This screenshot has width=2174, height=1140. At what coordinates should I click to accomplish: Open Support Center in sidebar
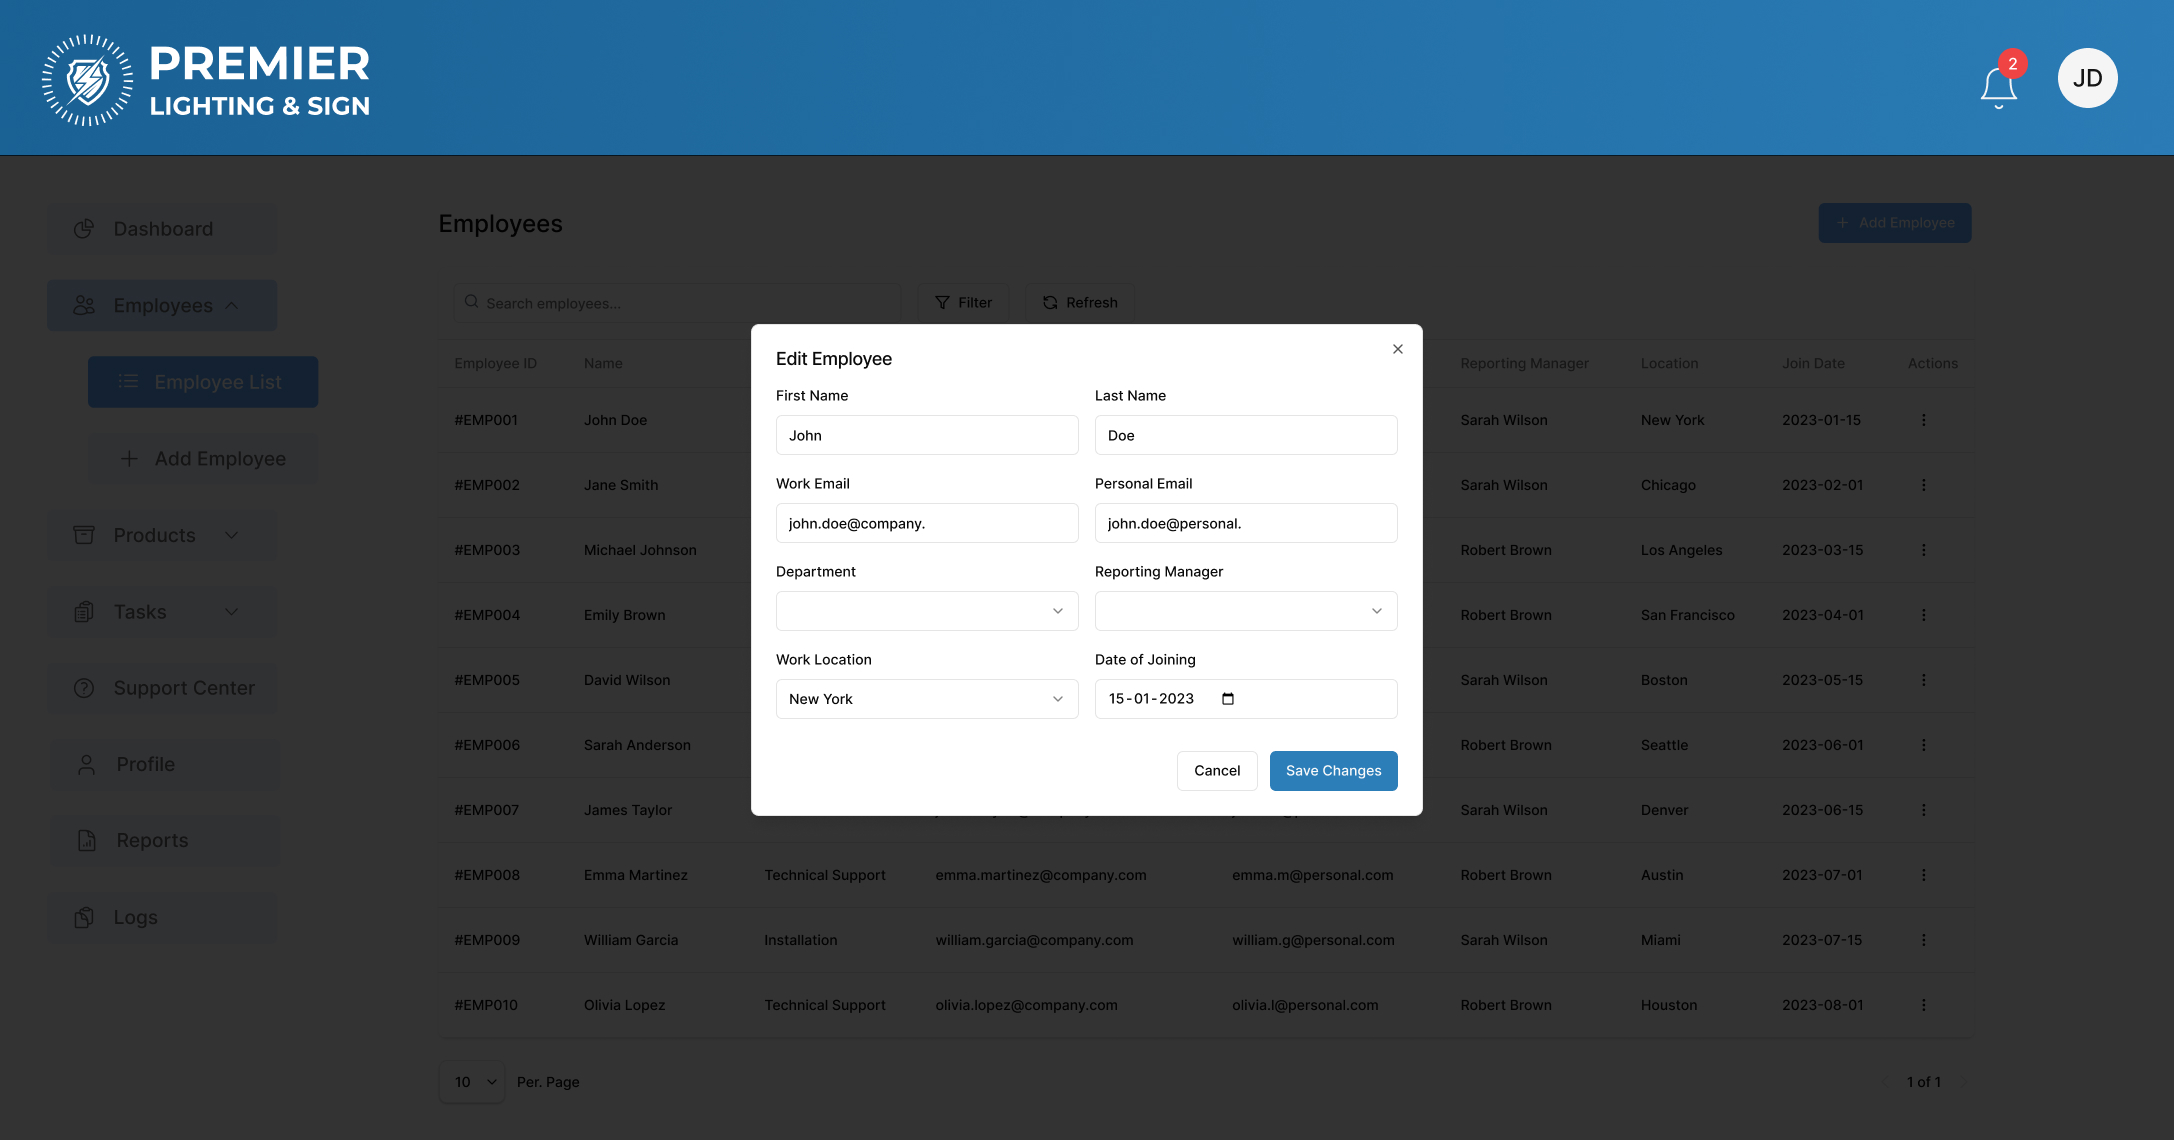point(162,688)
